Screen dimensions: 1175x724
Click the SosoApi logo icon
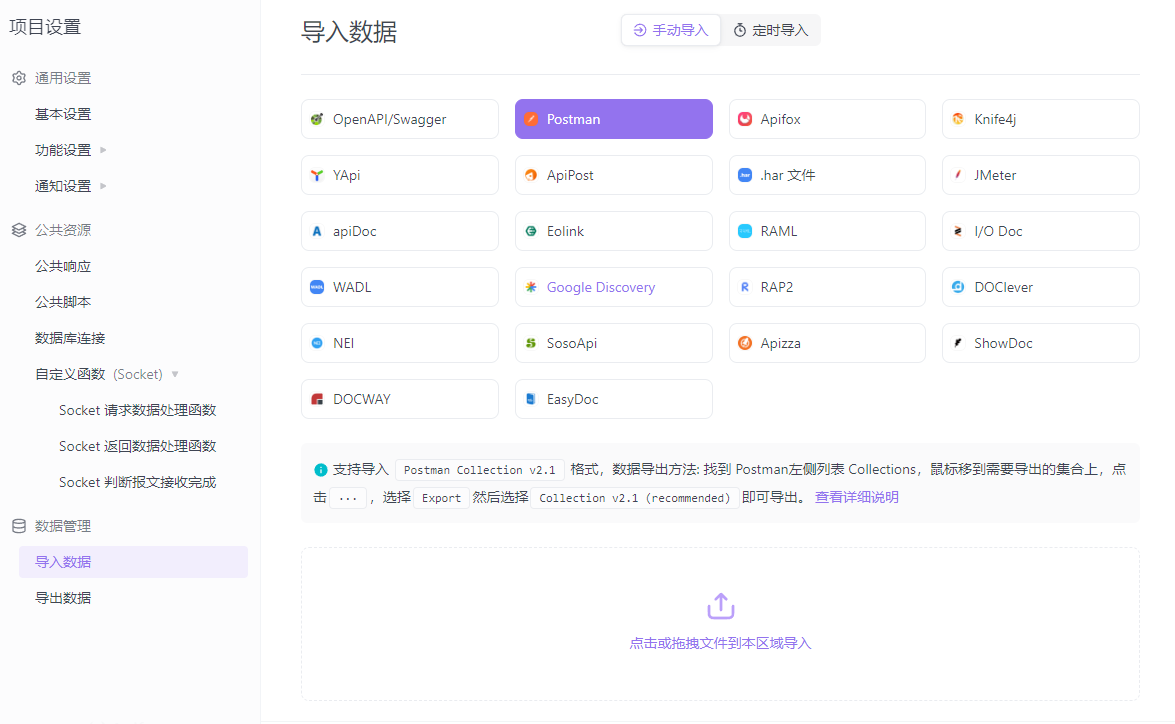coord(531,343)
